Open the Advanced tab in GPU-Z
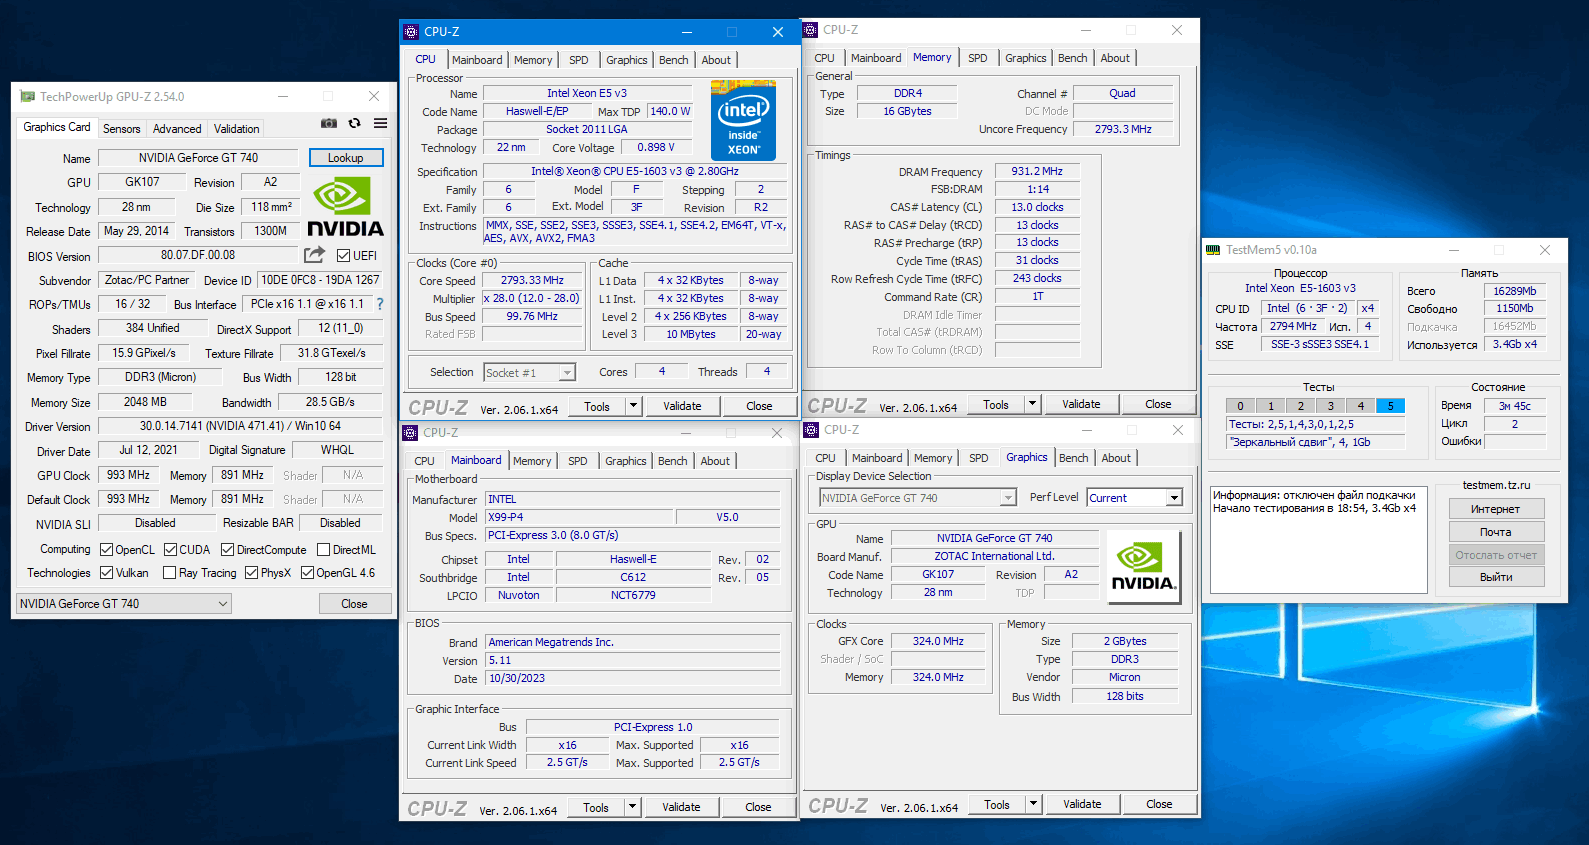Image resolution: width=1589 pixels, height=845 pixels. (177, 129)
